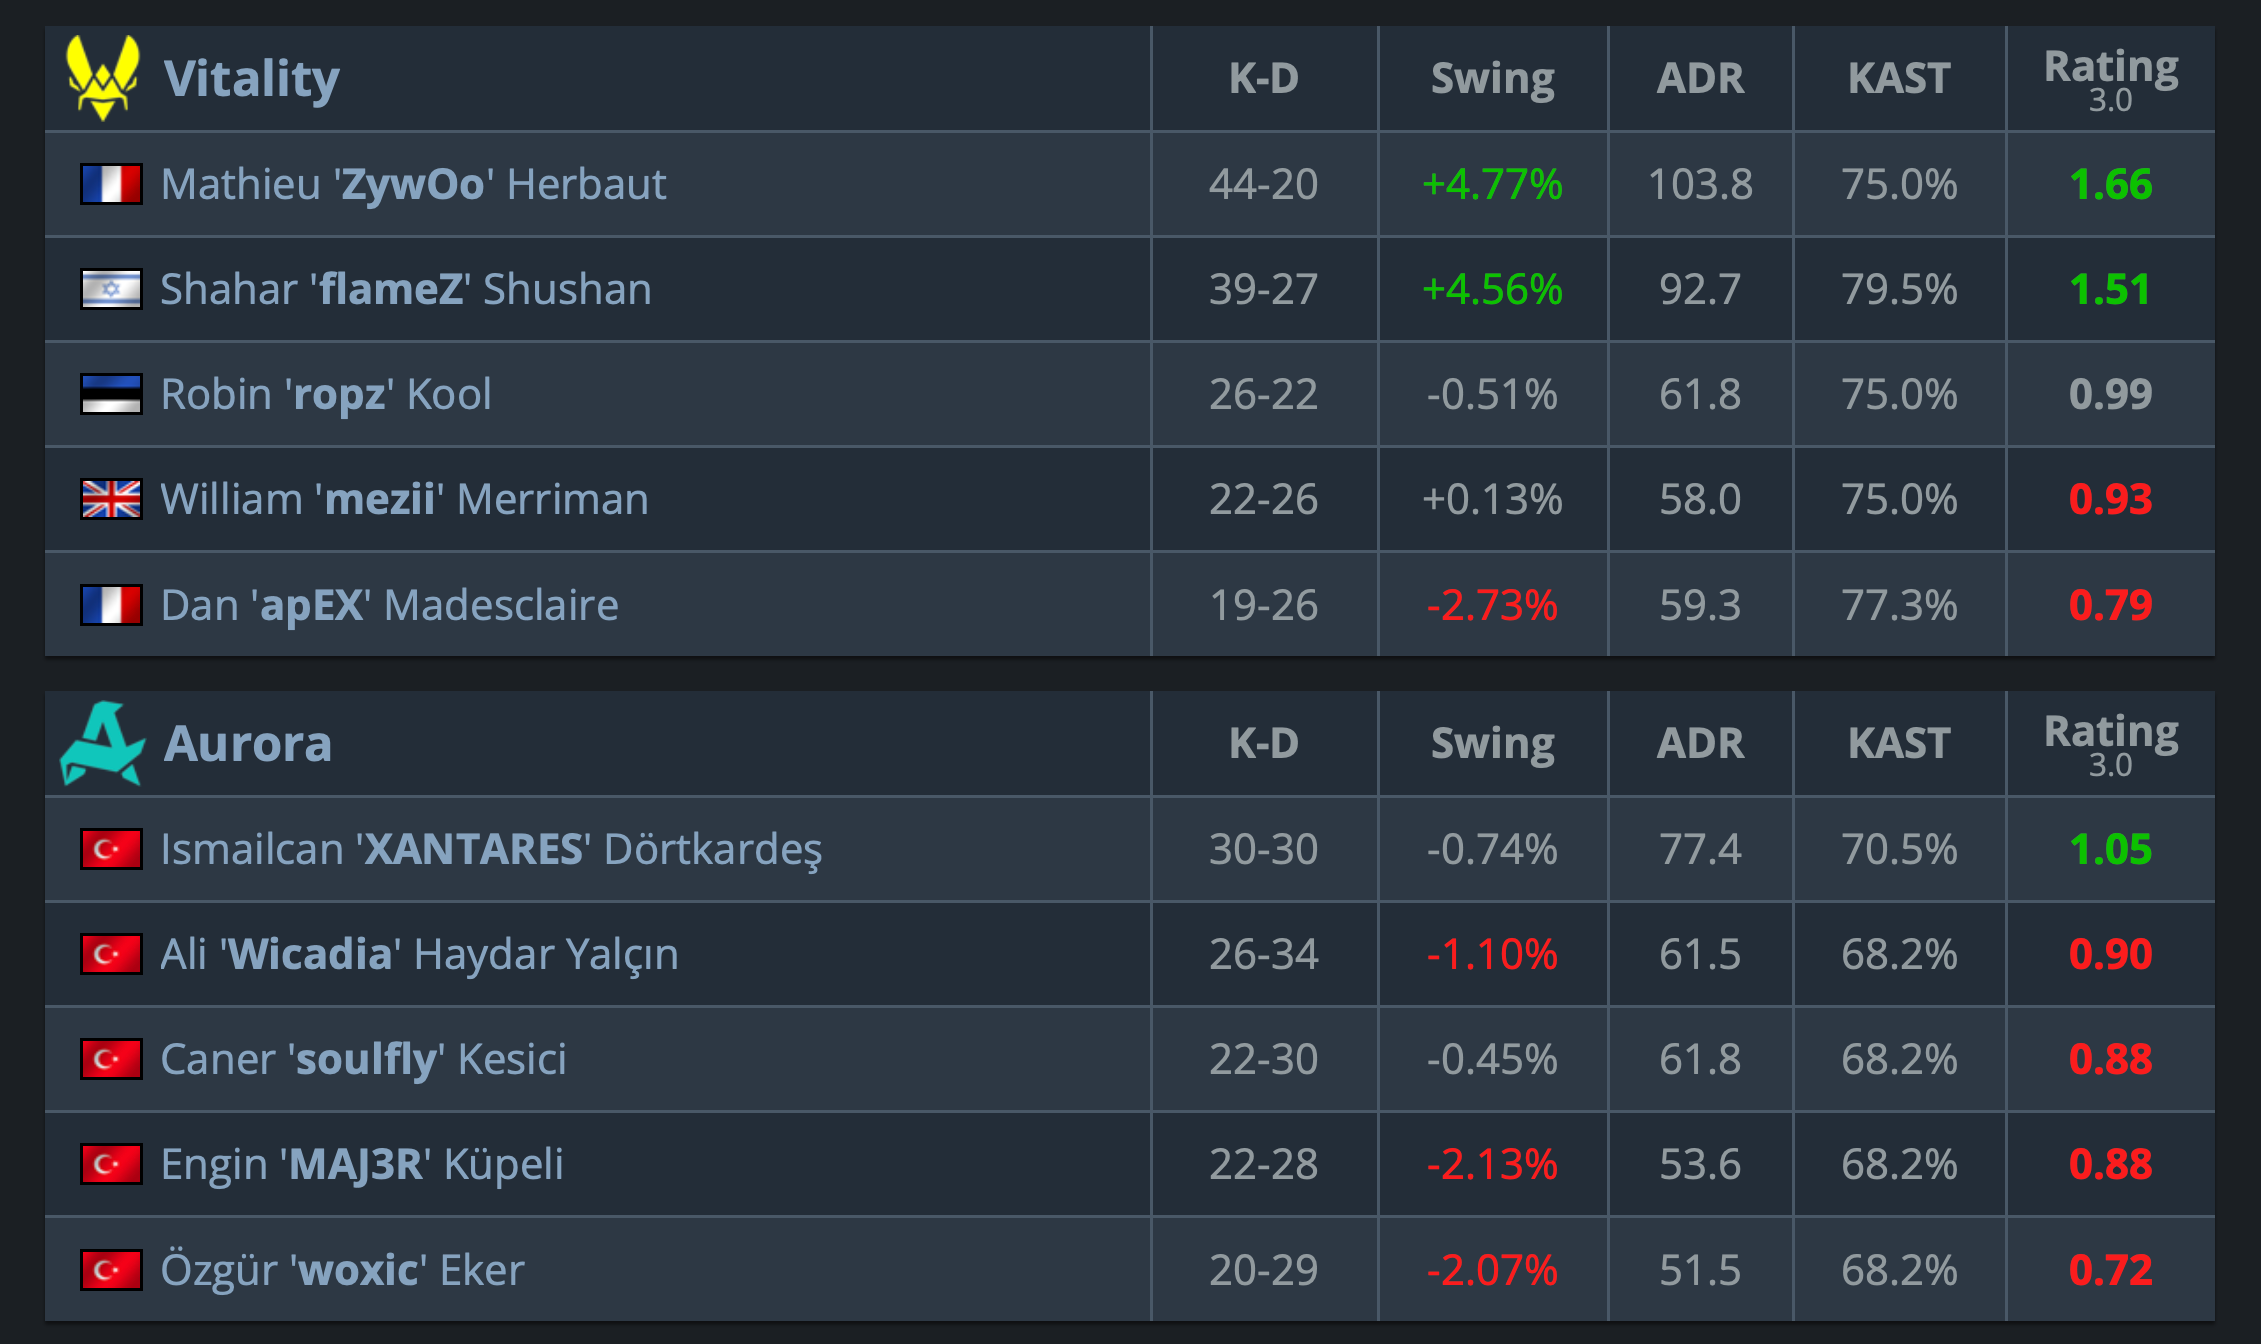The width and height of the screenshot is (2261, 1344).
Task: Click the UK flag beside mezii
Action: click(111, 499)
